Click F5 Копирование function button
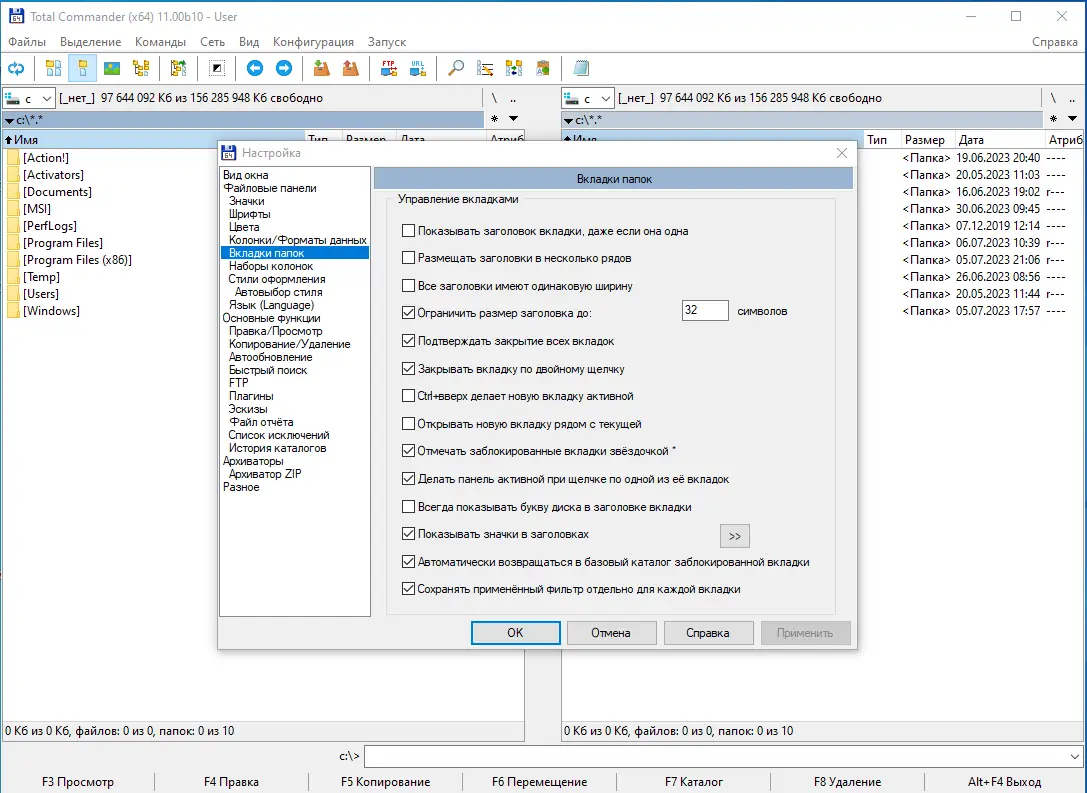The width and height of the screenshot is (1087, 793). point(385,782)
